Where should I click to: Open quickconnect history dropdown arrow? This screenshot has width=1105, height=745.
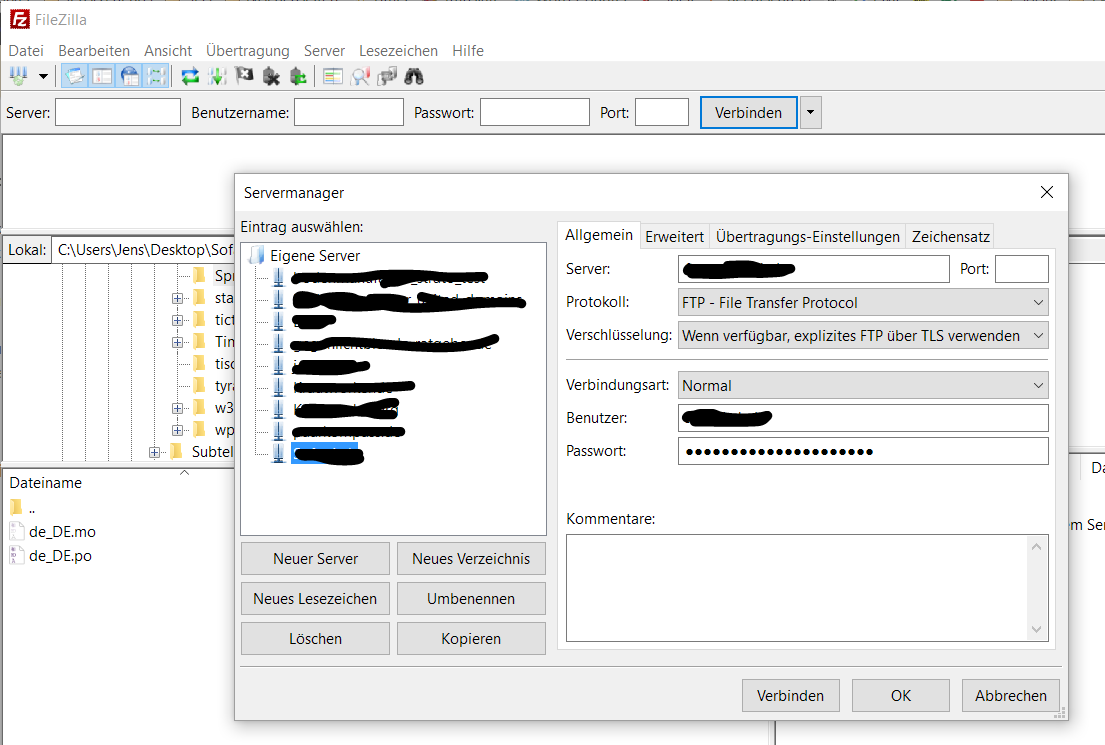coord(810,113)
